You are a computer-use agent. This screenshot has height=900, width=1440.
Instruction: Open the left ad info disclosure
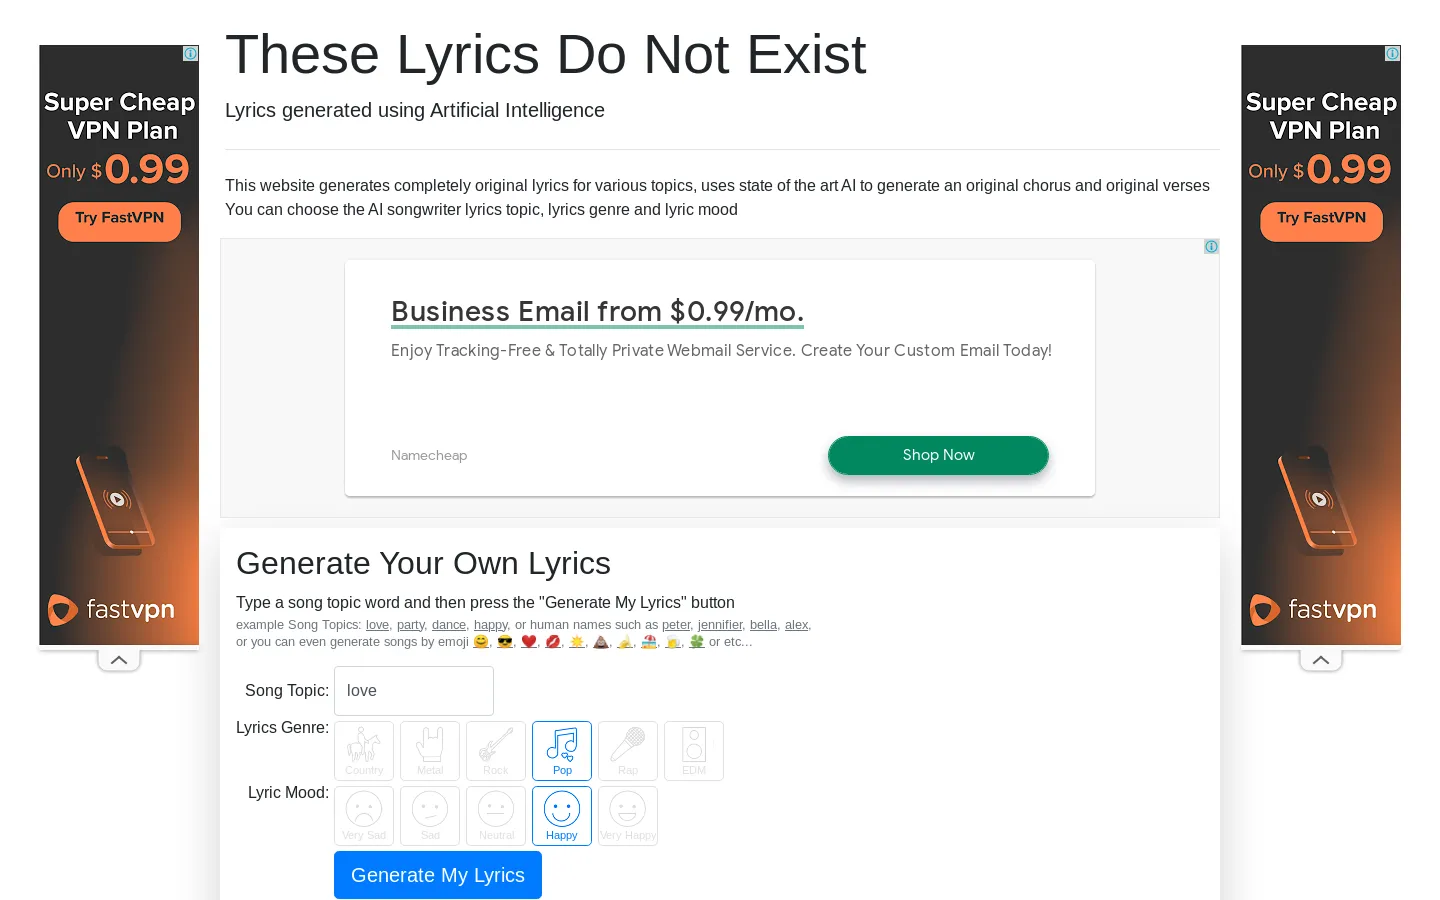click(190, 53)
